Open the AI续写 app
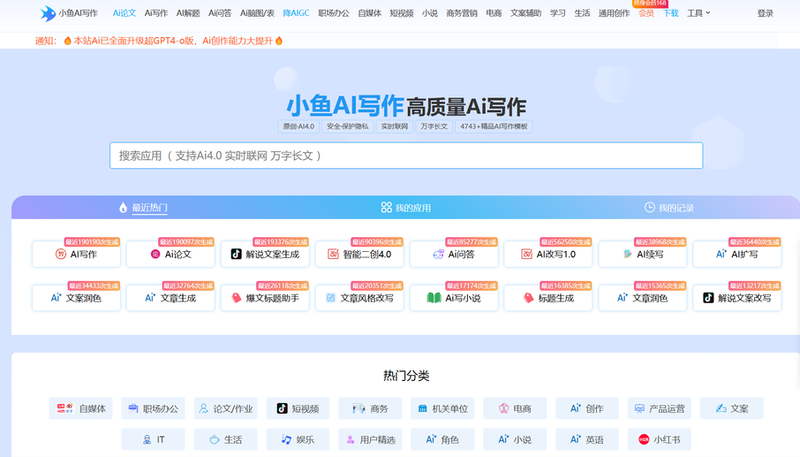 (x=643, y=254)
